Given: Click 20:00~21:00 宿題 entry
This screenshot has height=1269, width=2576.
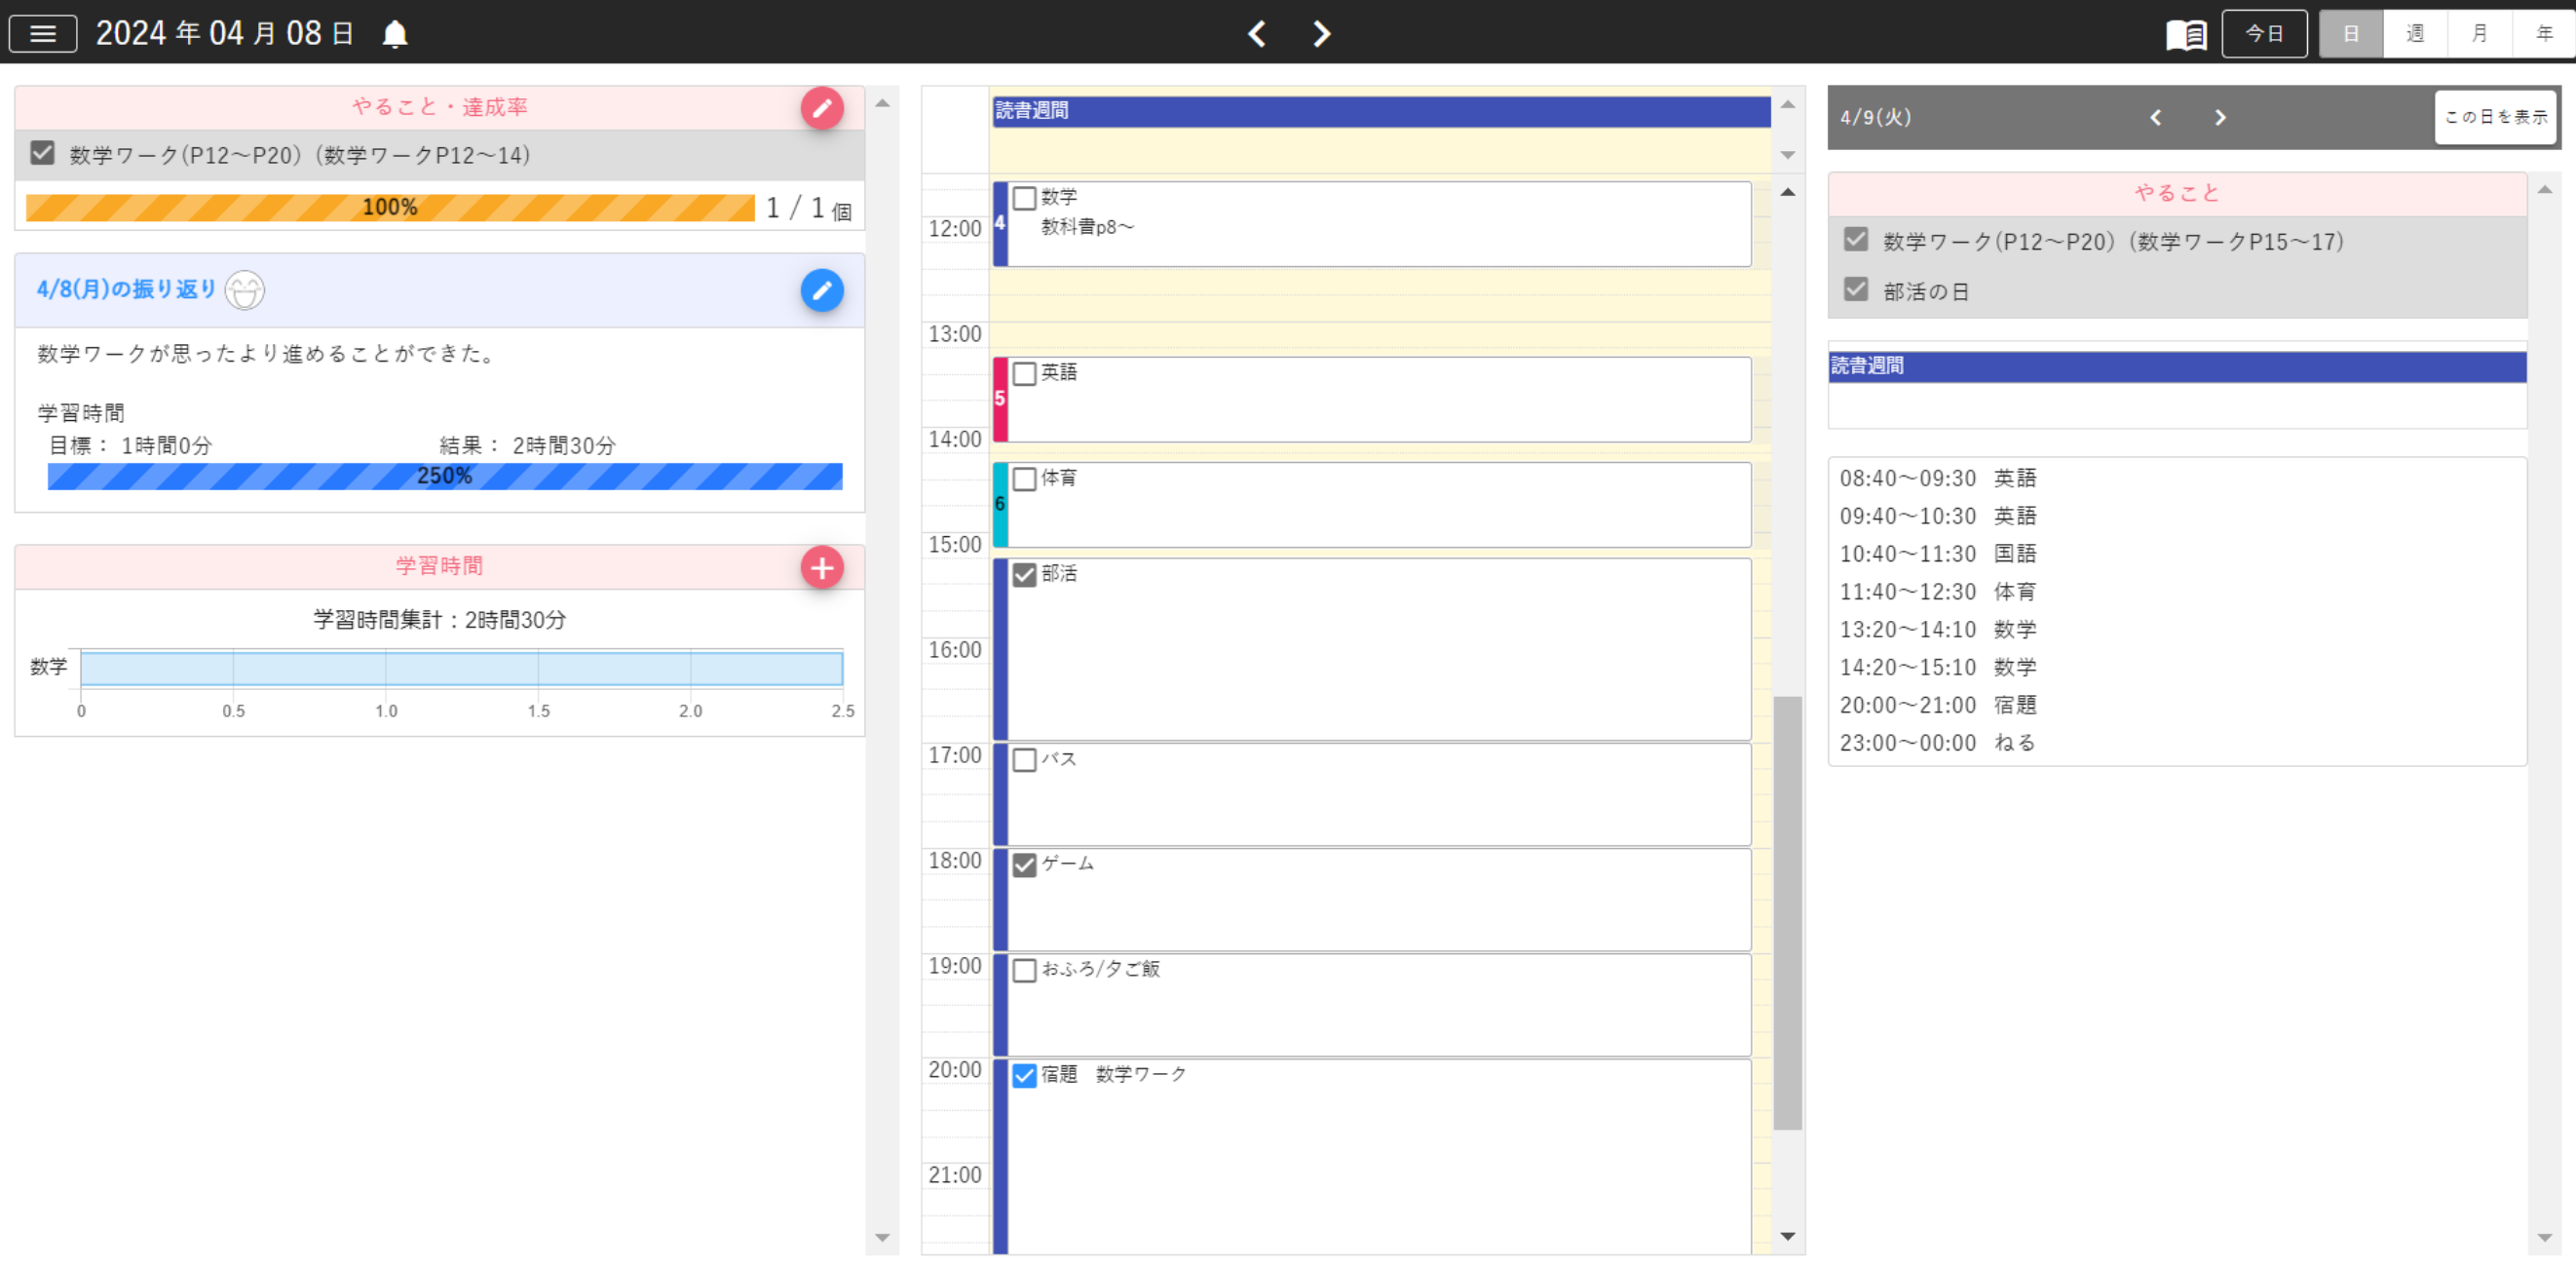Looking at the screenshot, I should point(1938,706).
